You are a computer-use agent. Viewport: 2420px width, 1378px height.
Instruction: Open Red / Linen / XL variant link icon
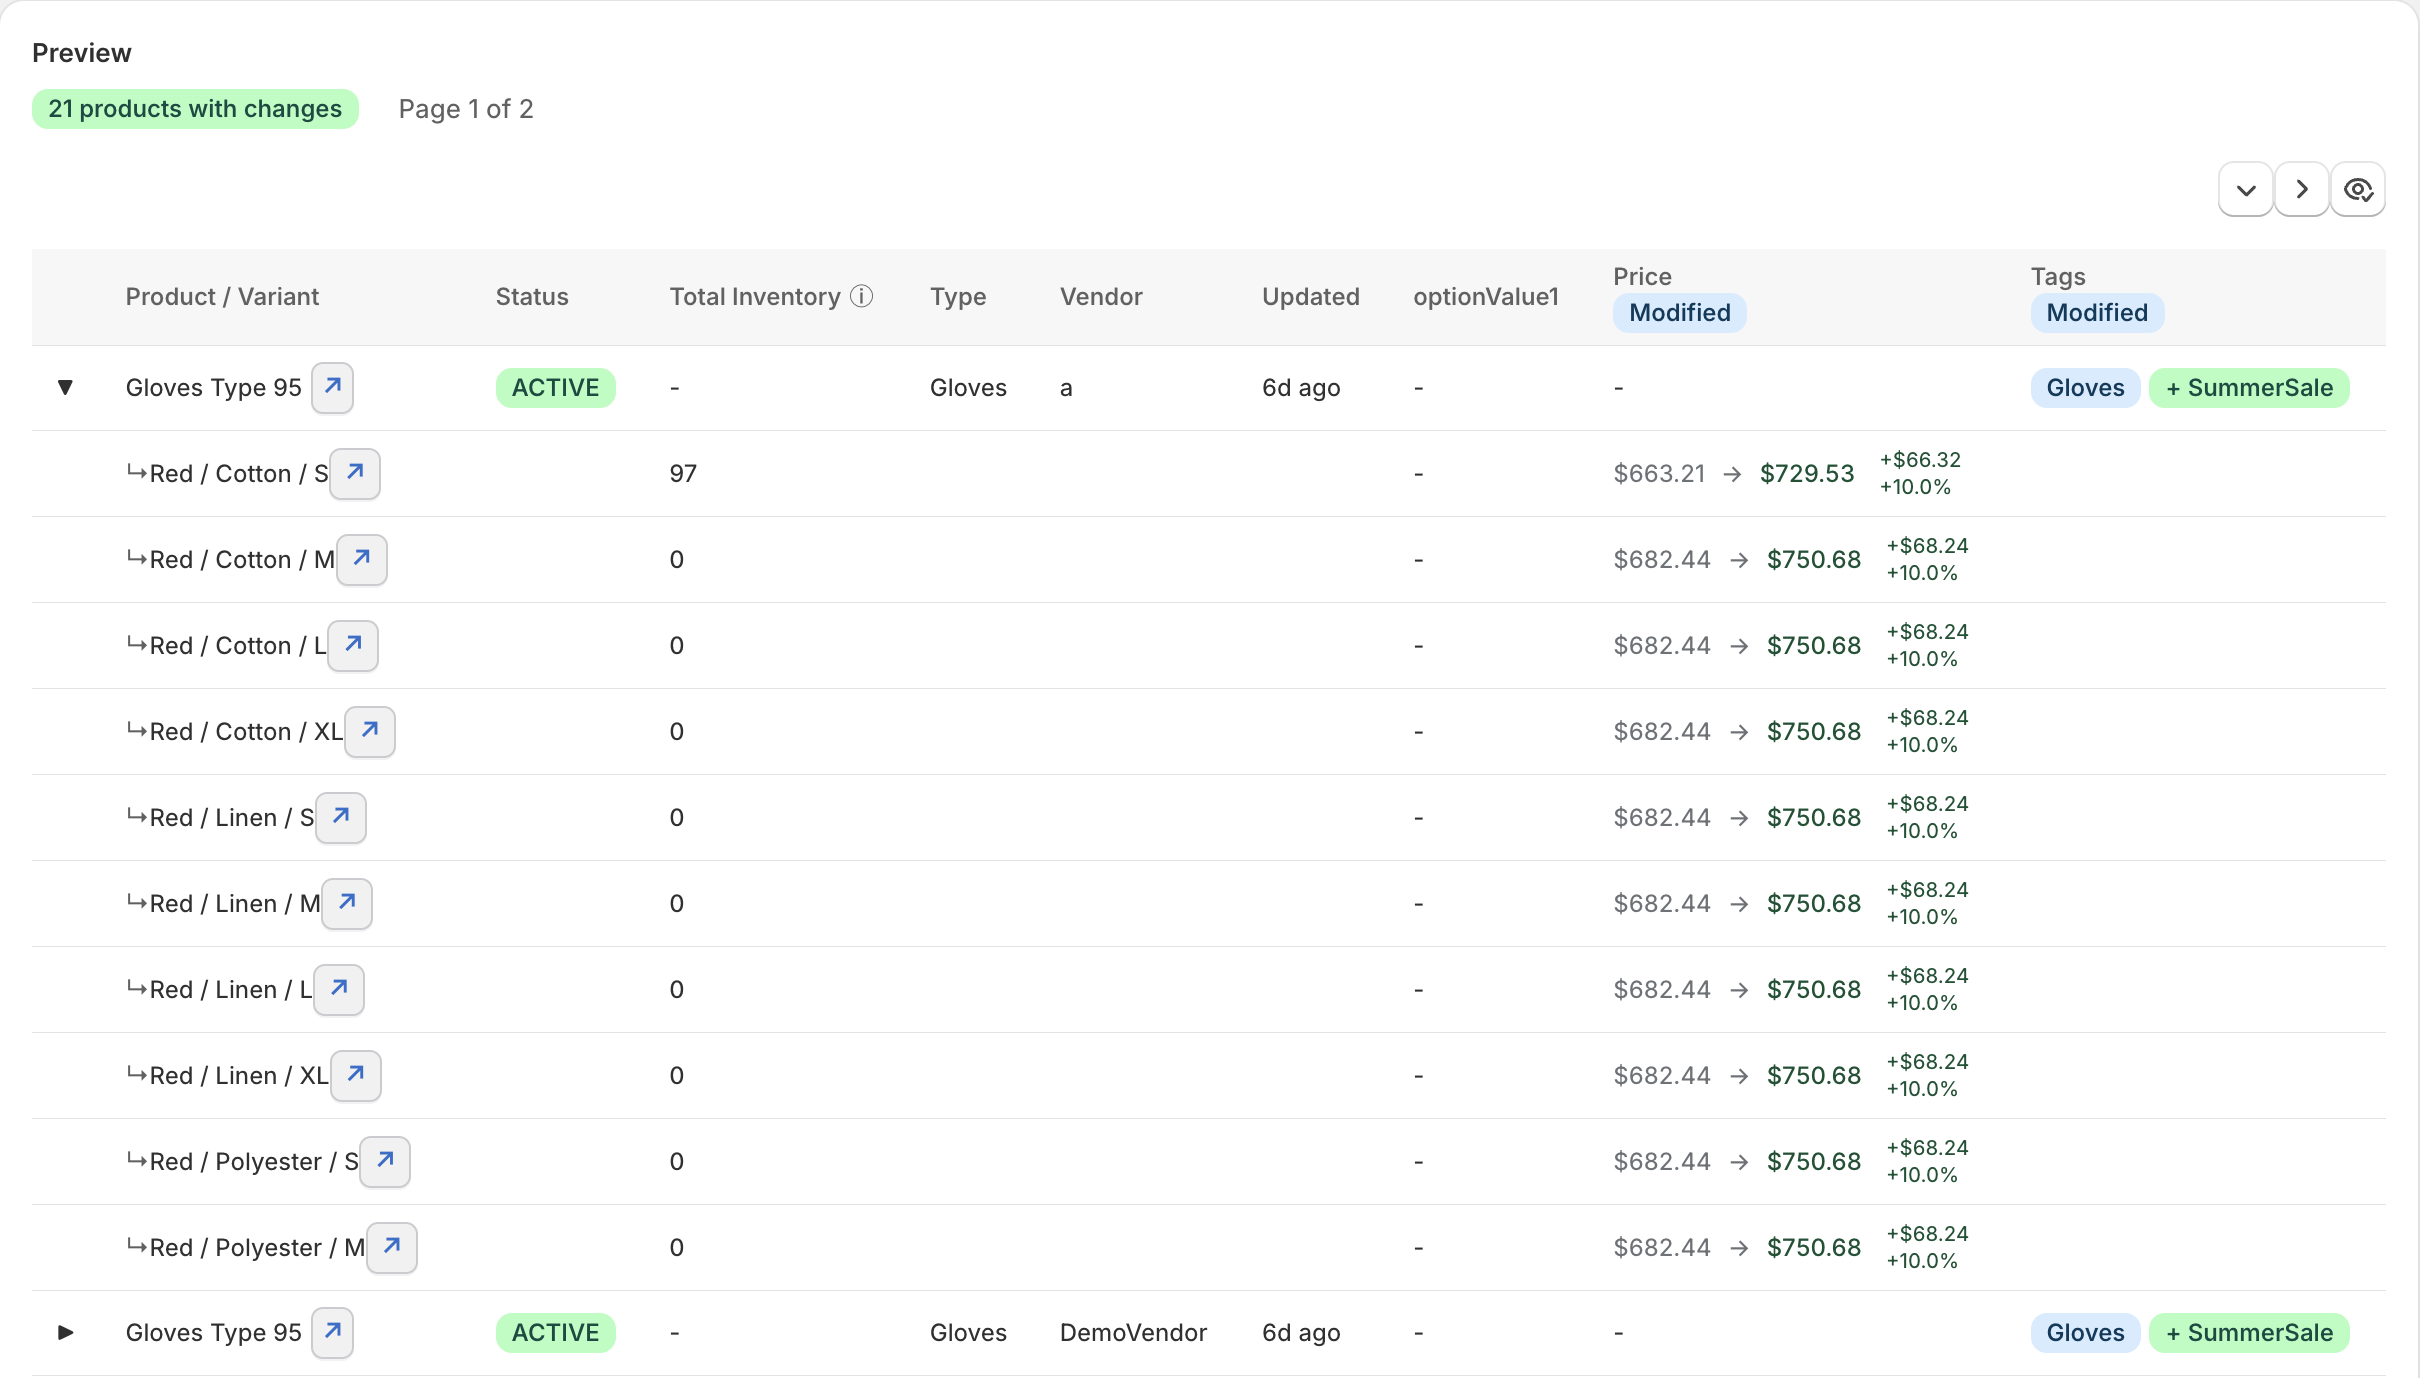(x=356, y=1075)
